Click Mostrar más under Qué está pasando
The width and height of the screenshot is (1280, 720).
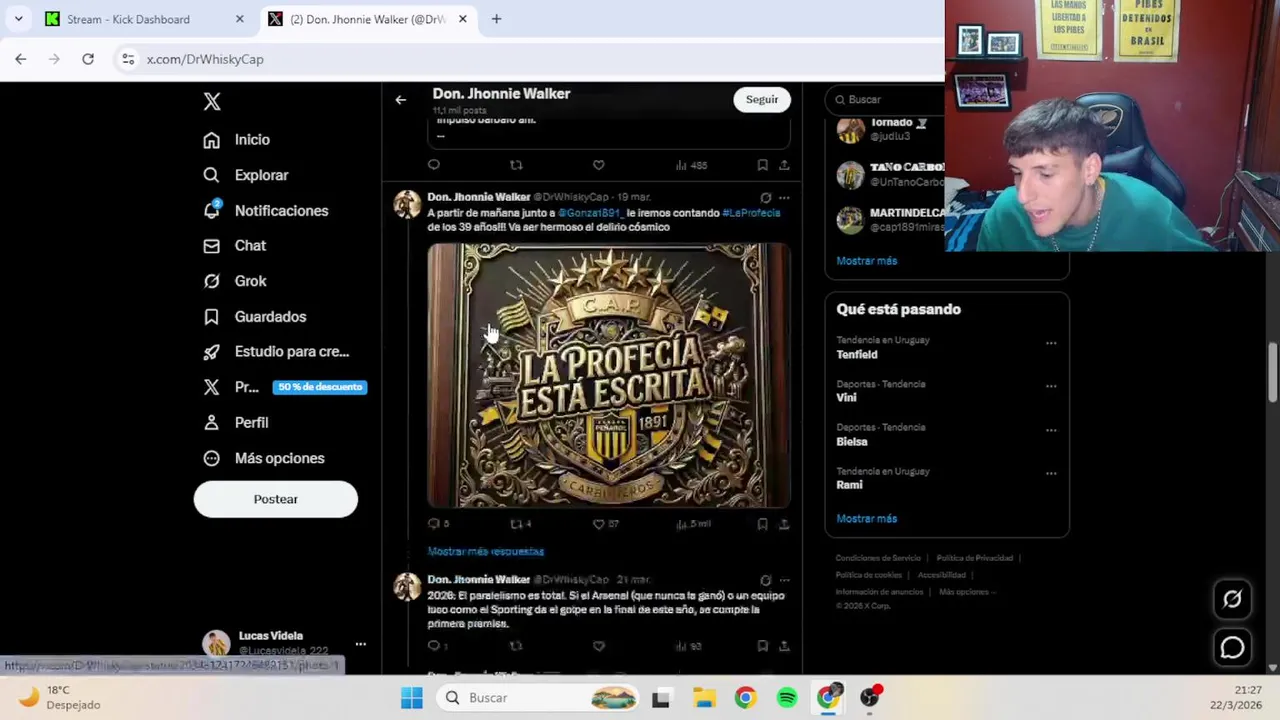867,519
